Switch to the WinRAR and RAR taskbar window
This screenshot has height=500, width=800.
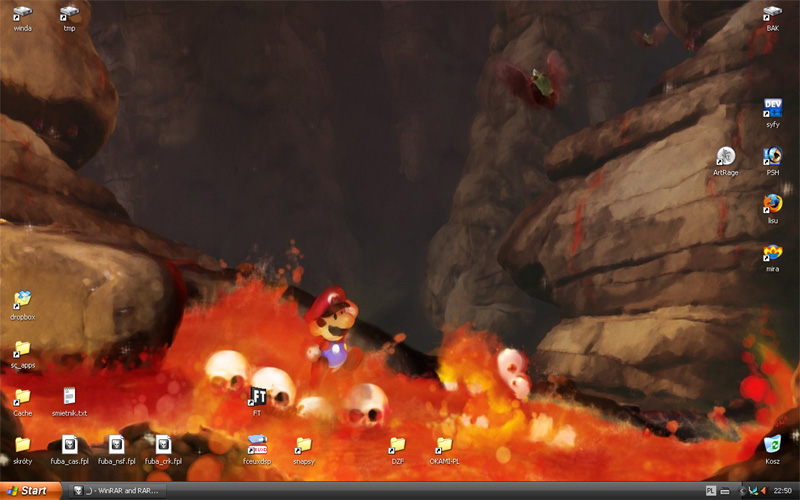117,491
